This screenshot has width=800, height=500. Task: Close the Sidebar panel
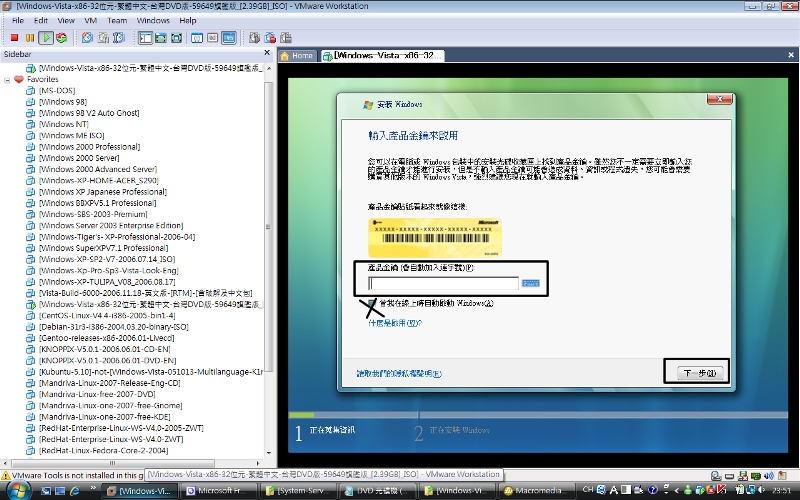pos(267,53)
